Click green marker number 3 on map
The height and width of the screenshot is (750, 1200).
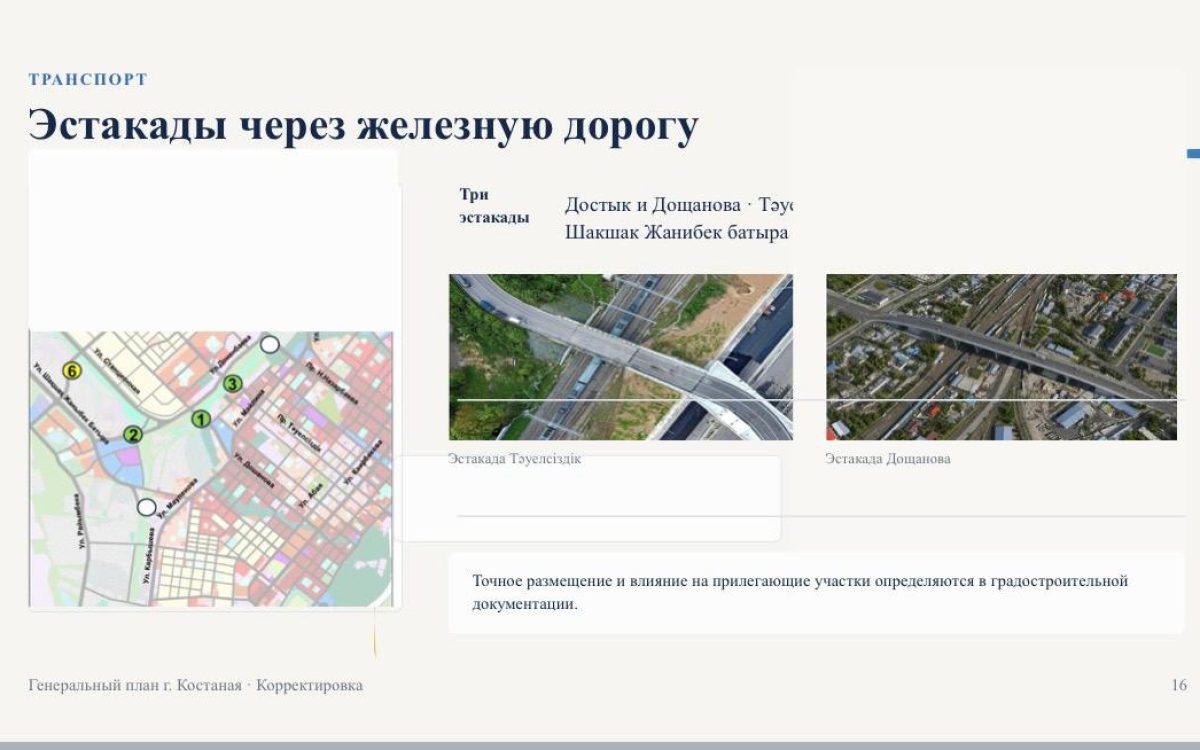232,384
